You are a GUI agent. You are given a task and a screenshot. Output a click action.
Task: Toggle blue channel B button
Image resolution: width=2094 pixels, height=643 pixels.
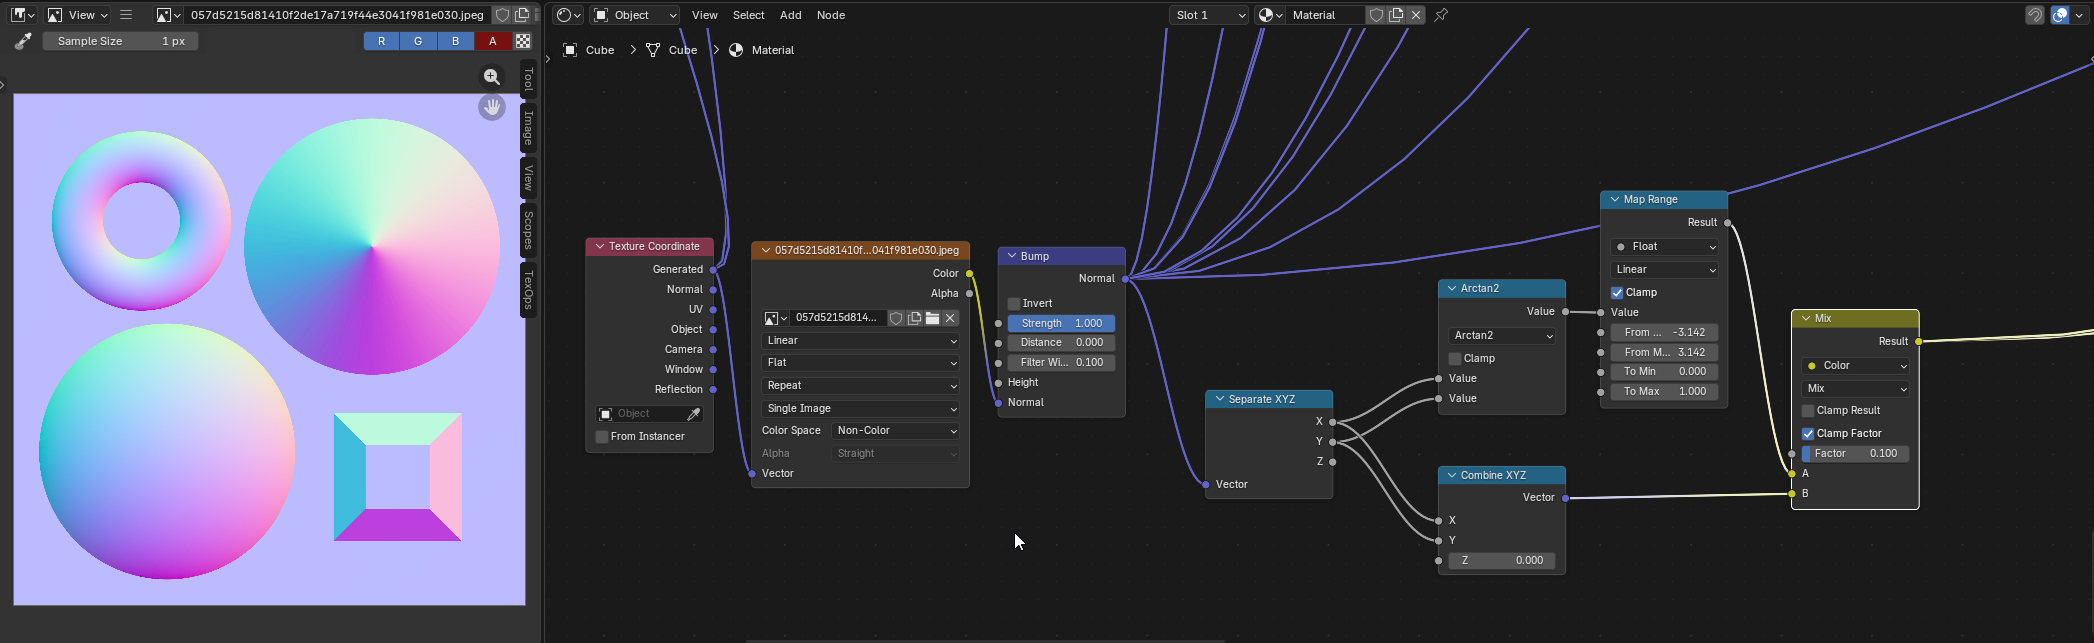coord(455,41)
